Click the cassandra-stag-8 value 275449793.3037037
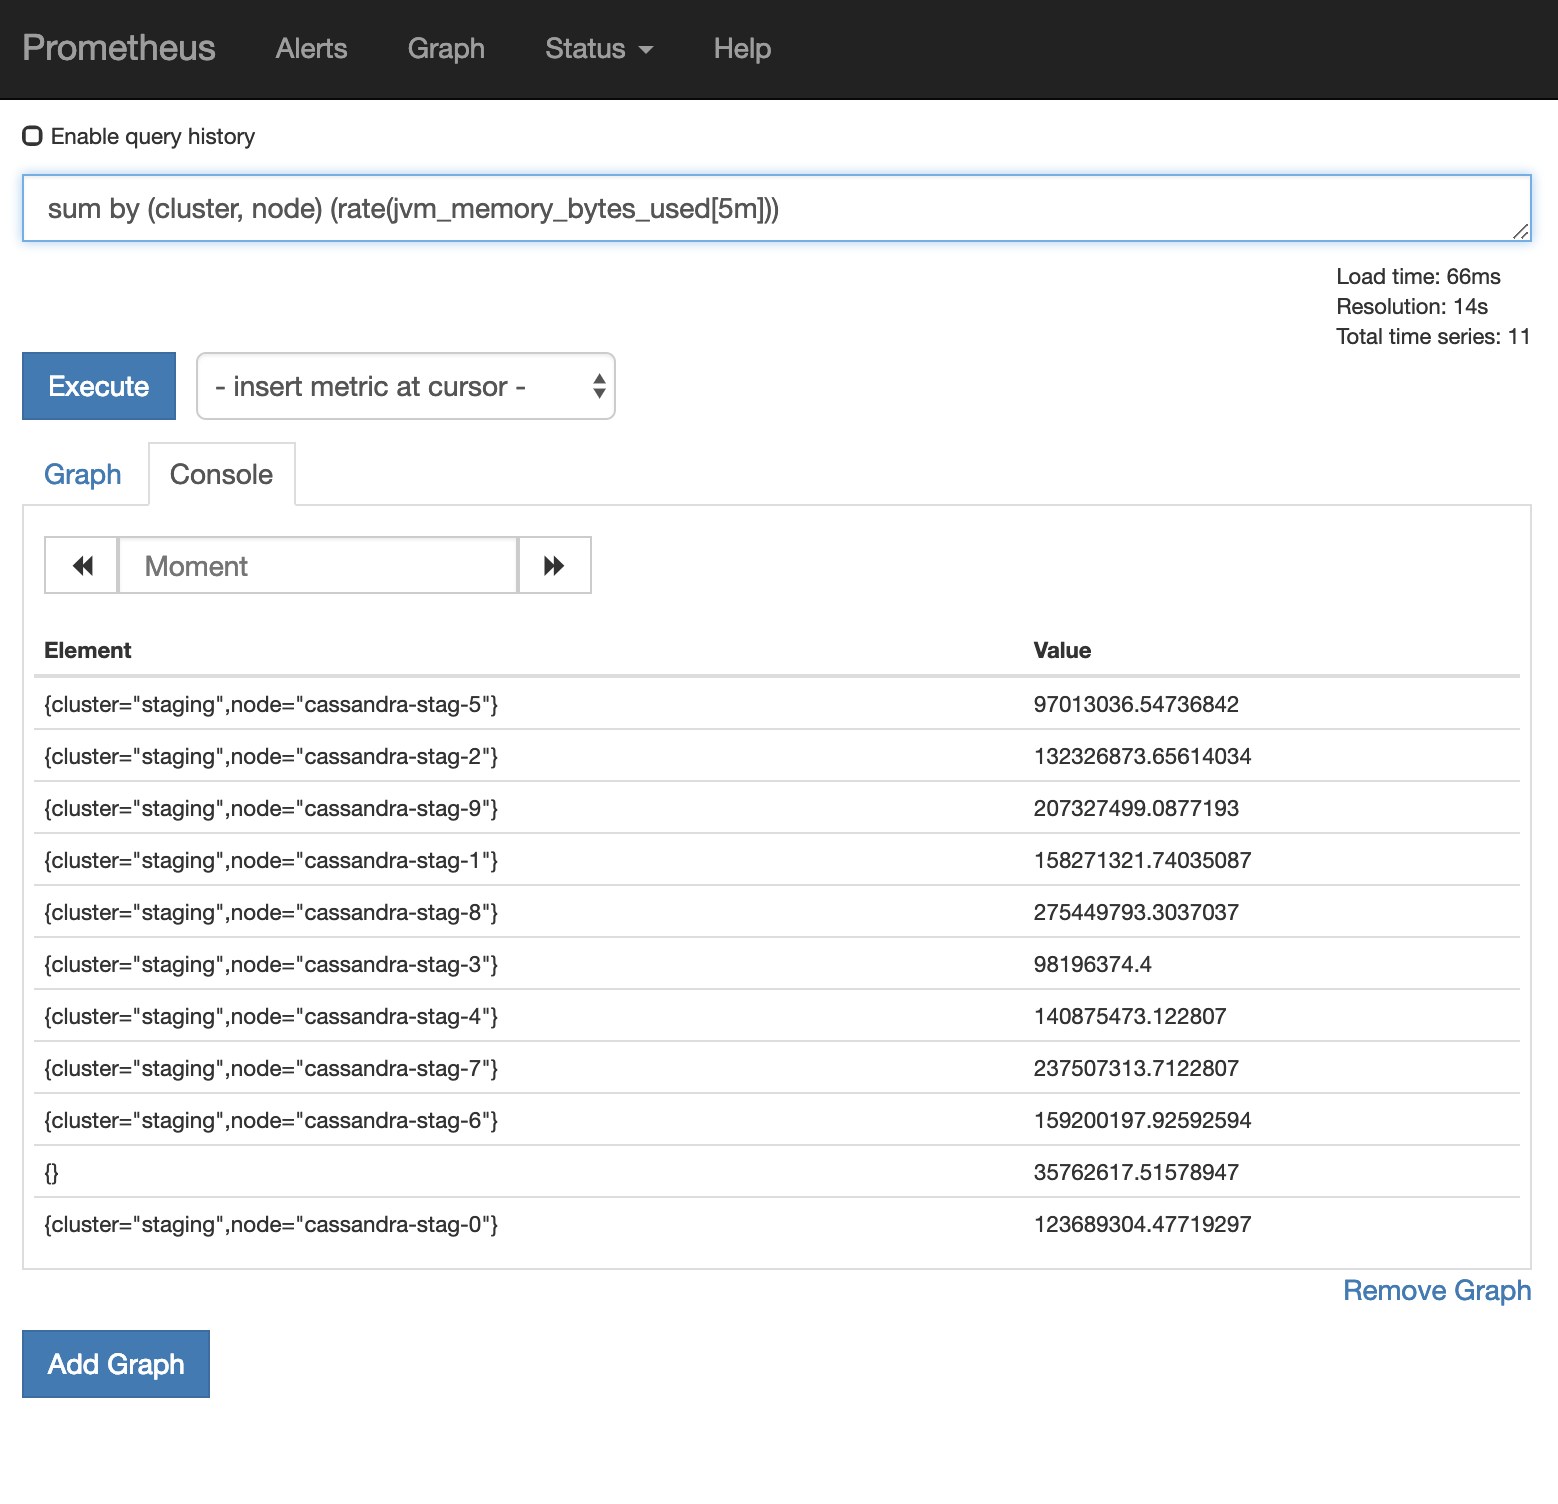 (1135, 912)
